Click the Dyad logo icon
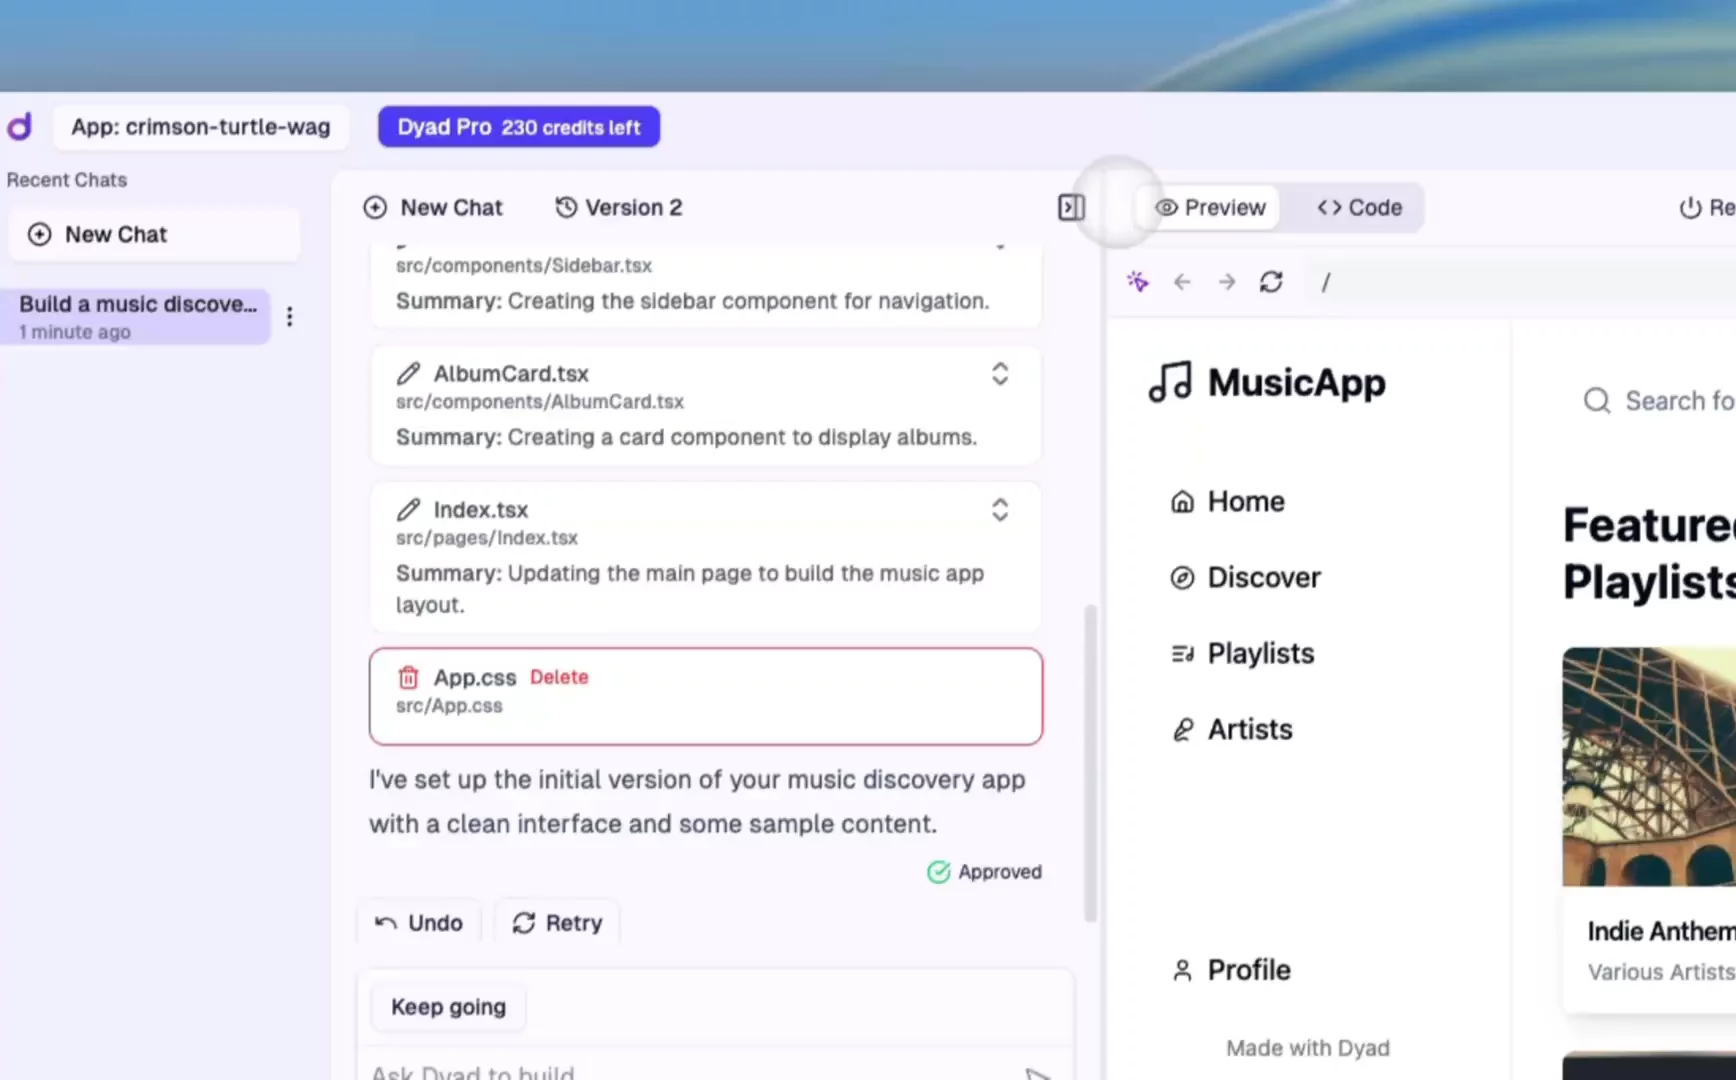The width and height of the screenshot is (1736, 1080). click(20, 127)
